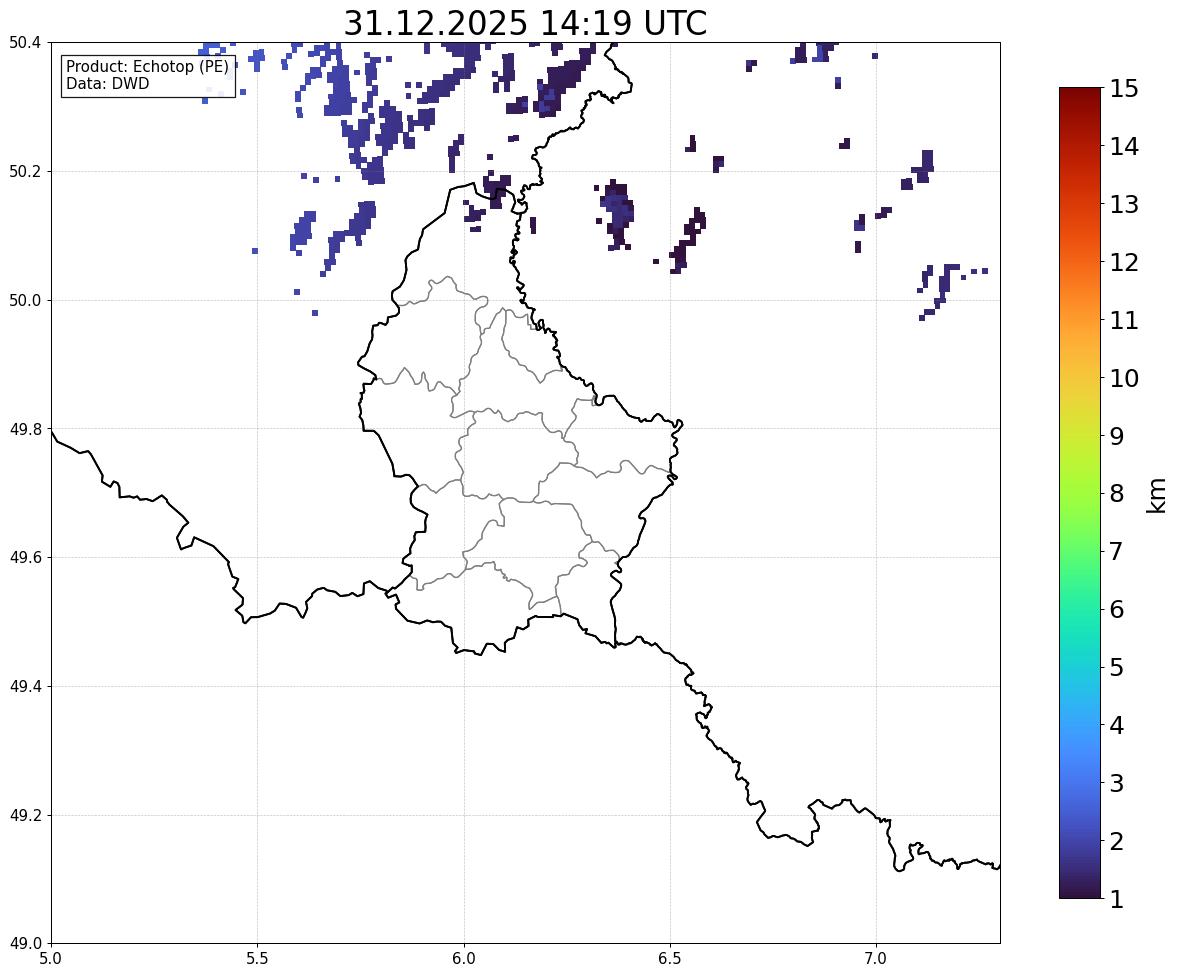Click the title "31.12.2025 14:19 UTC"
This screenshot has width=1178, height=976.
(x=525, y=23)
